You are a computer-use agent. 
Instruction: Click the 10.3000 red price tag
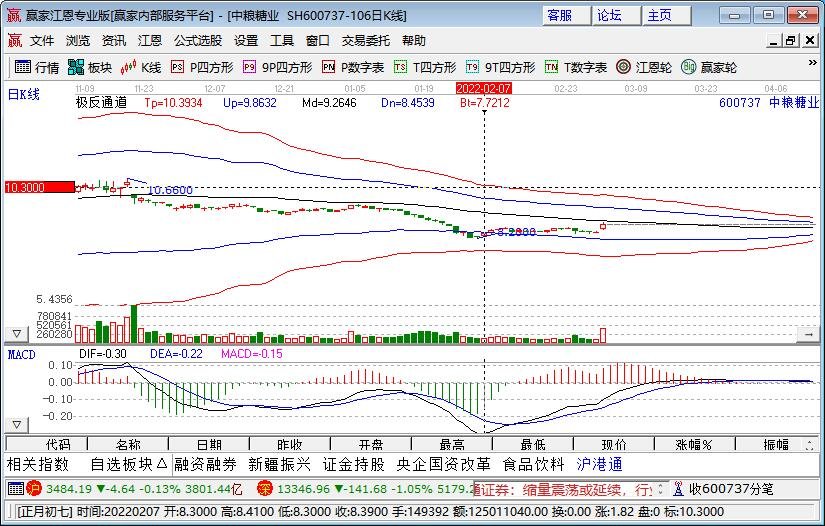[39, 187]
